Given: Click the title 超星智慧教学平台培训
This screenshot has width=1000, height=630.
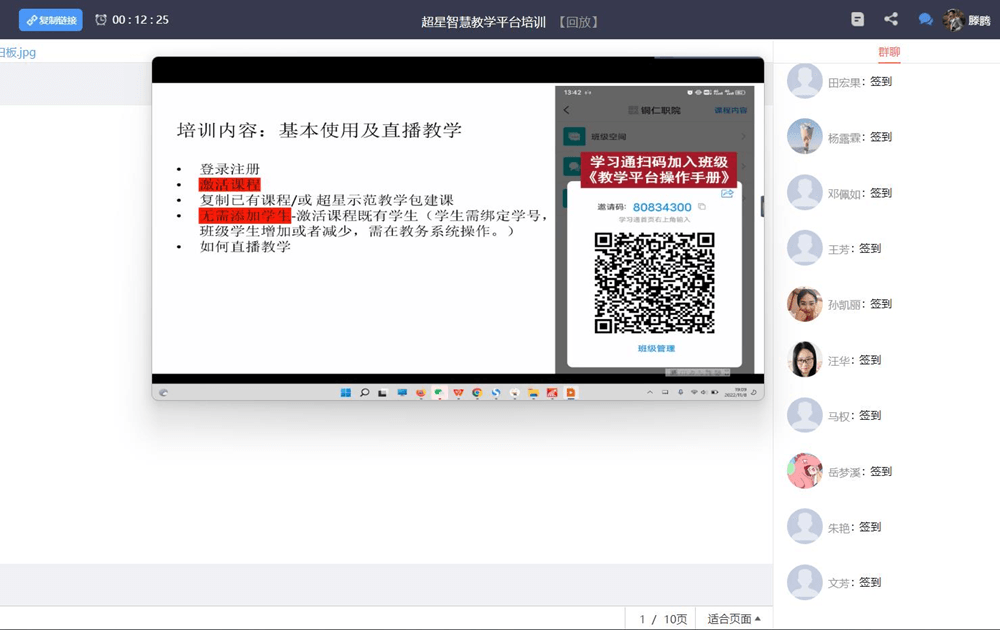Looking at the screenshot, I should click(483, 22).
